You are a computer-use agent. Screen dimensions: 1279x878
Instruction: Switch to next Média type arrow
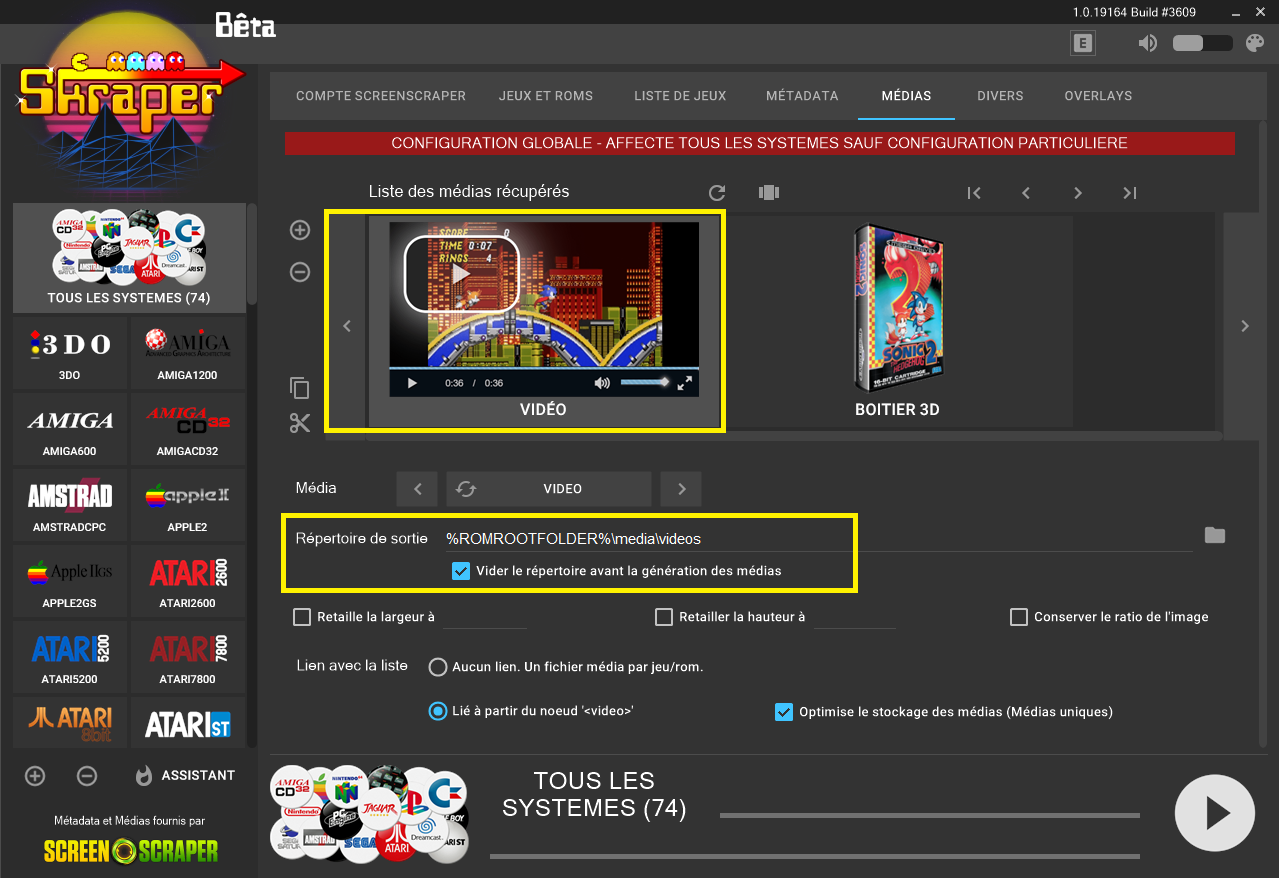pos(681,489)
